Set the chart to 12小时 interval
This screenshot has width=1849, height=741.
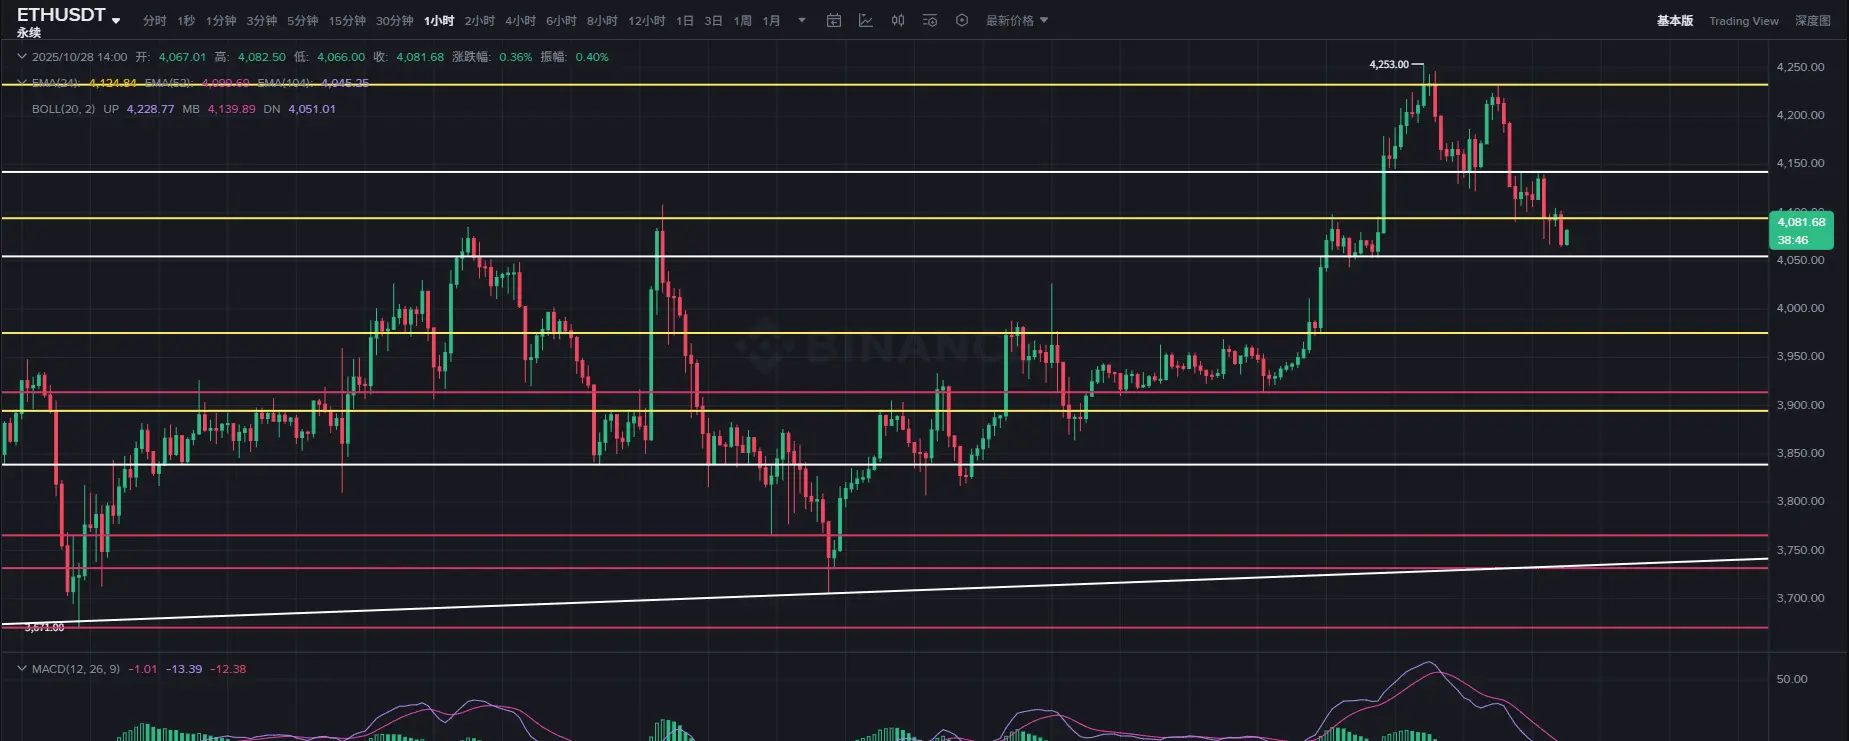pyautogui.click(x=646, y=21)
